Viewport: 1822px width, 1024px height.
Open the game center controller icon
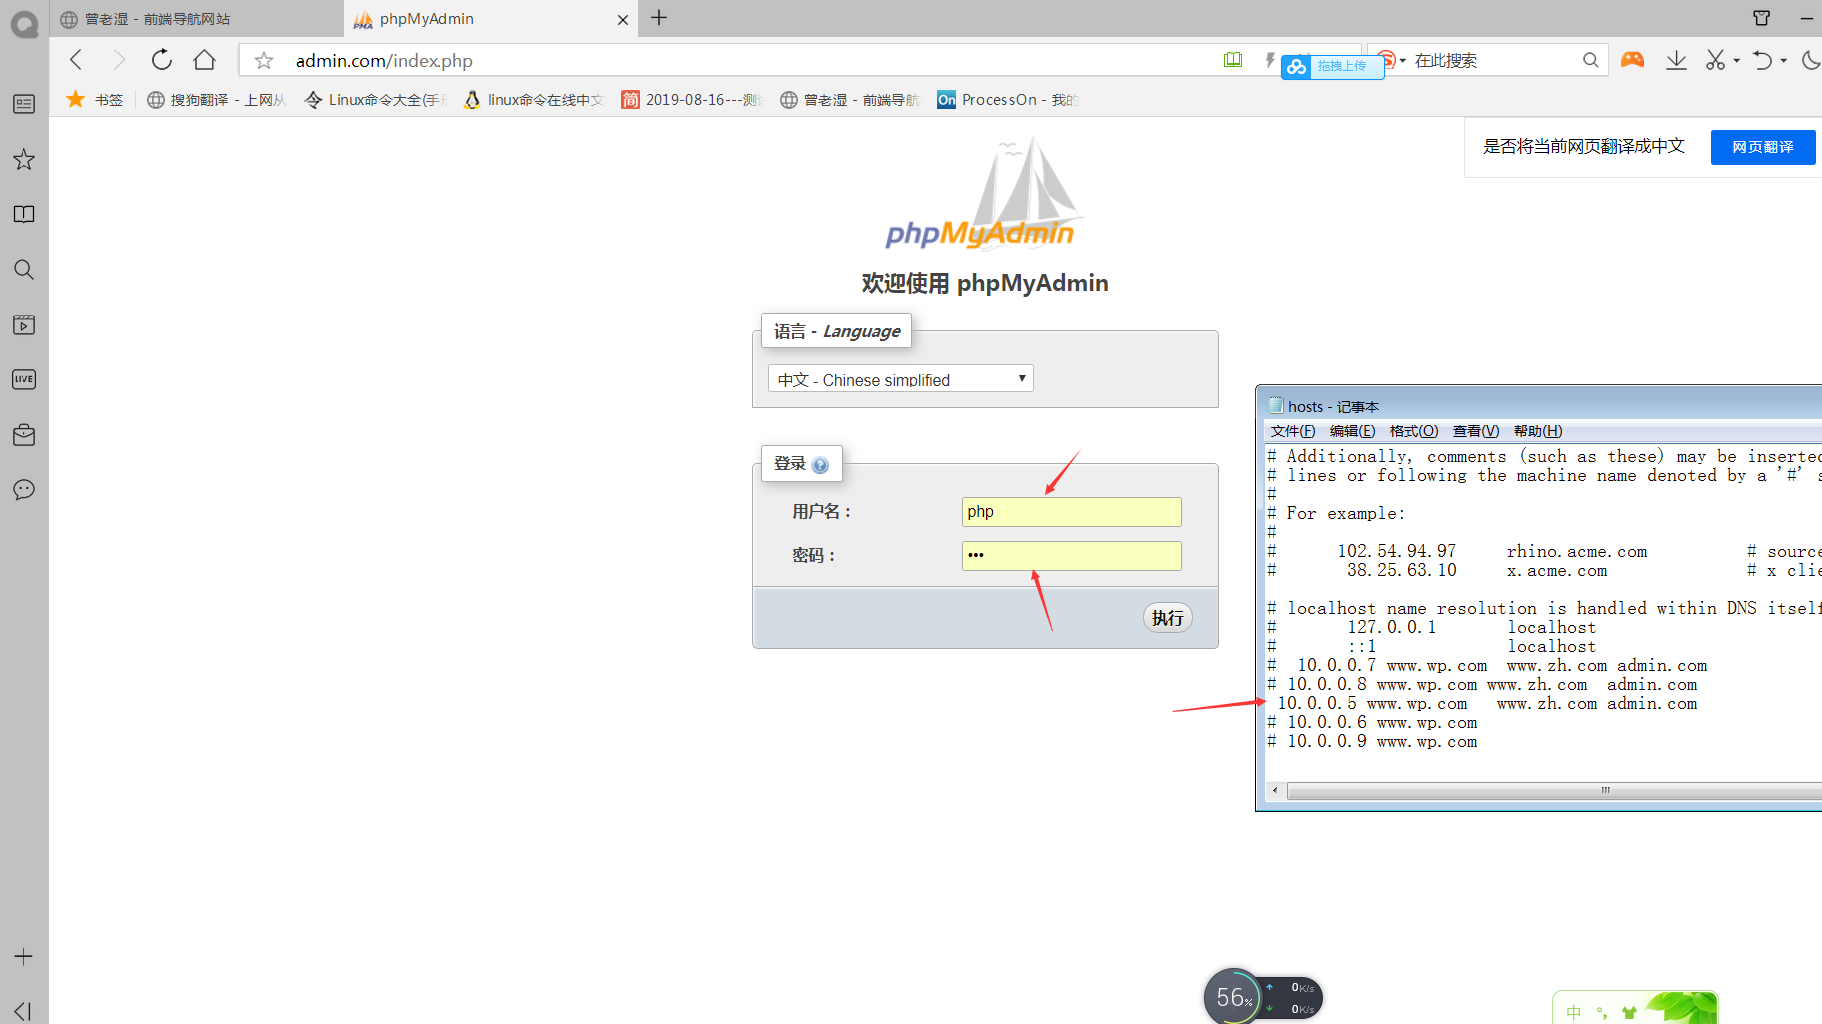click(1632, 60)
